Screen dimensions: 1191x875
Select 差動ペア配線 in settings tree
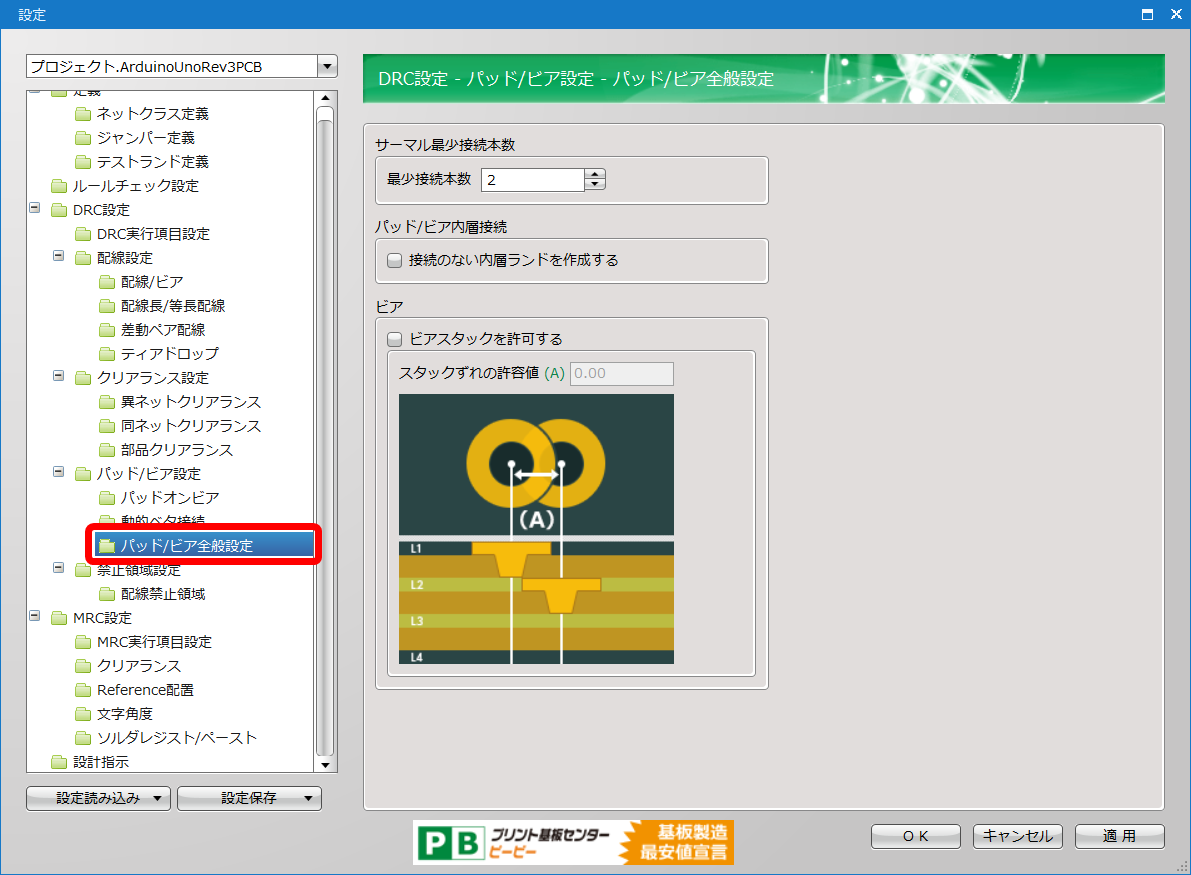pos(163,330)
